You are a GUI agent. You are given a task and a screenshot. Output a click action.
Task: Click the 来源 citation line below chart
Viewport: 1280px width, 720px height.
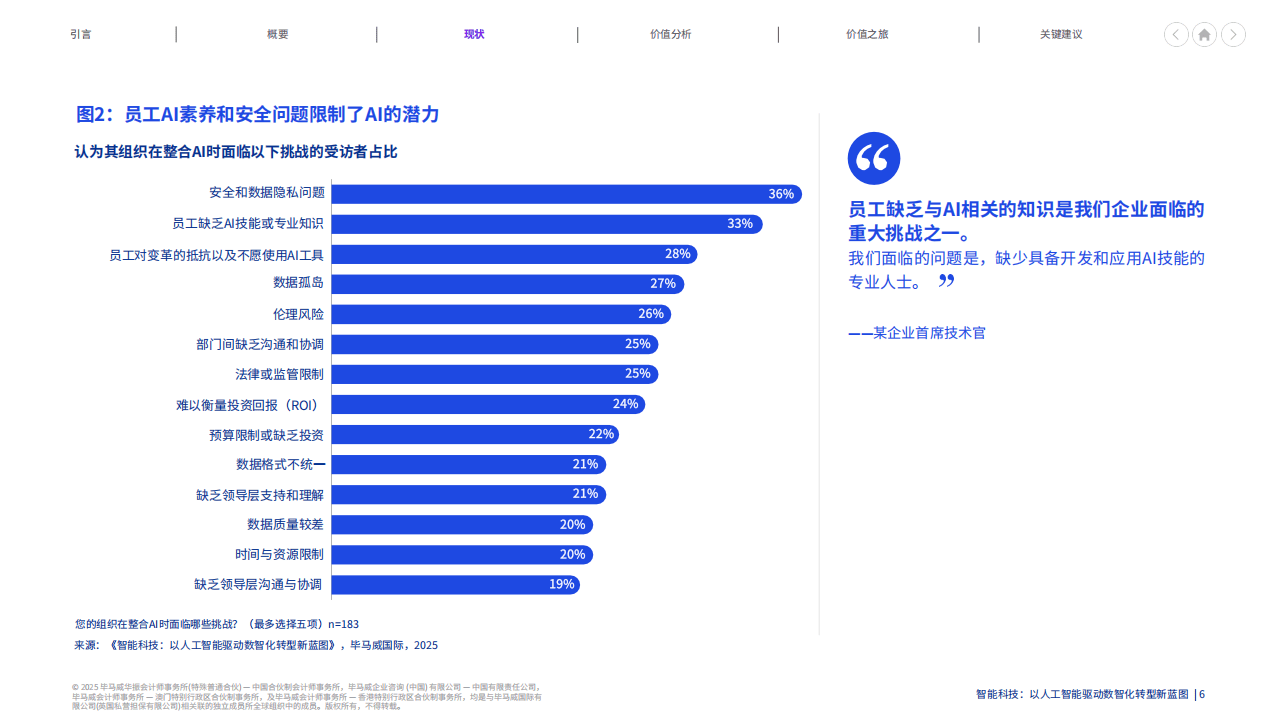(x=256, y=645)
